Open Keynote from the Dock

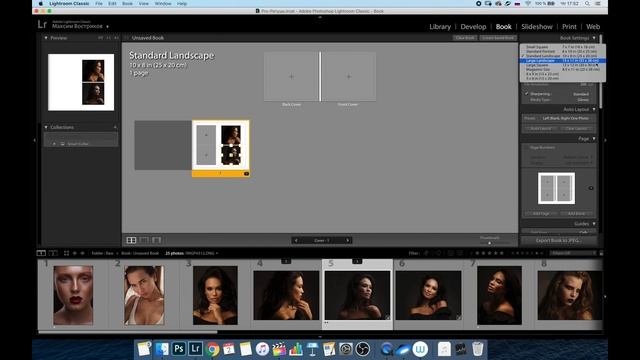pyautogui.click(x=312, y=349)
